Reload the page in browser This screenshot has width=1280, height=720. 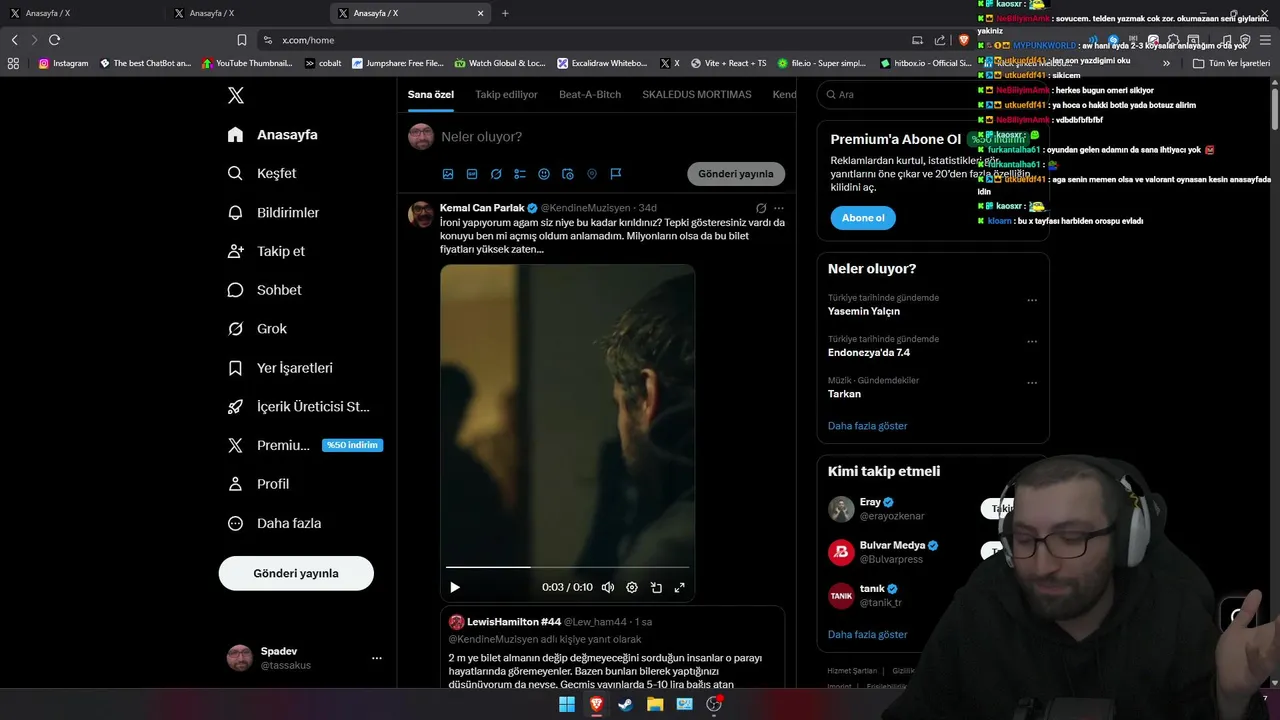coord(54,40)
